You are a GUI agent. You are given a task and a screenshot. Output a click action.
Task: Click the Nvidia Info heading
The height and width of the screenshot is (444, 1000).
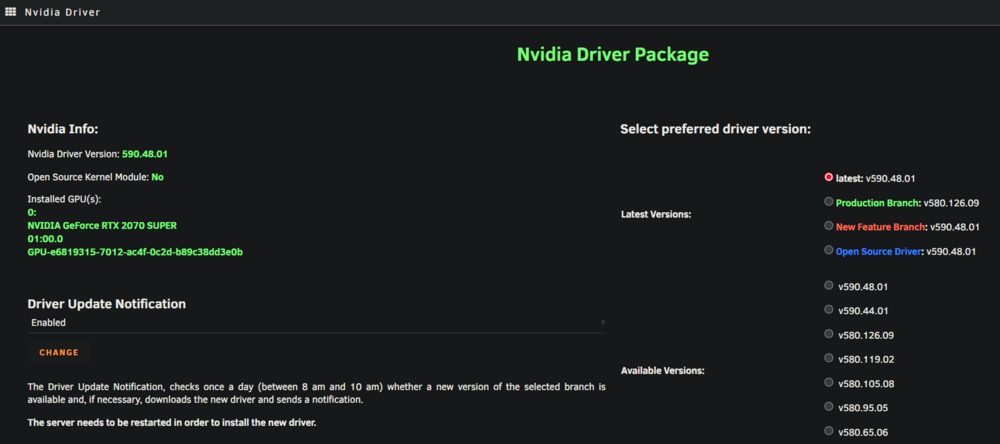(x=63, y=130)
